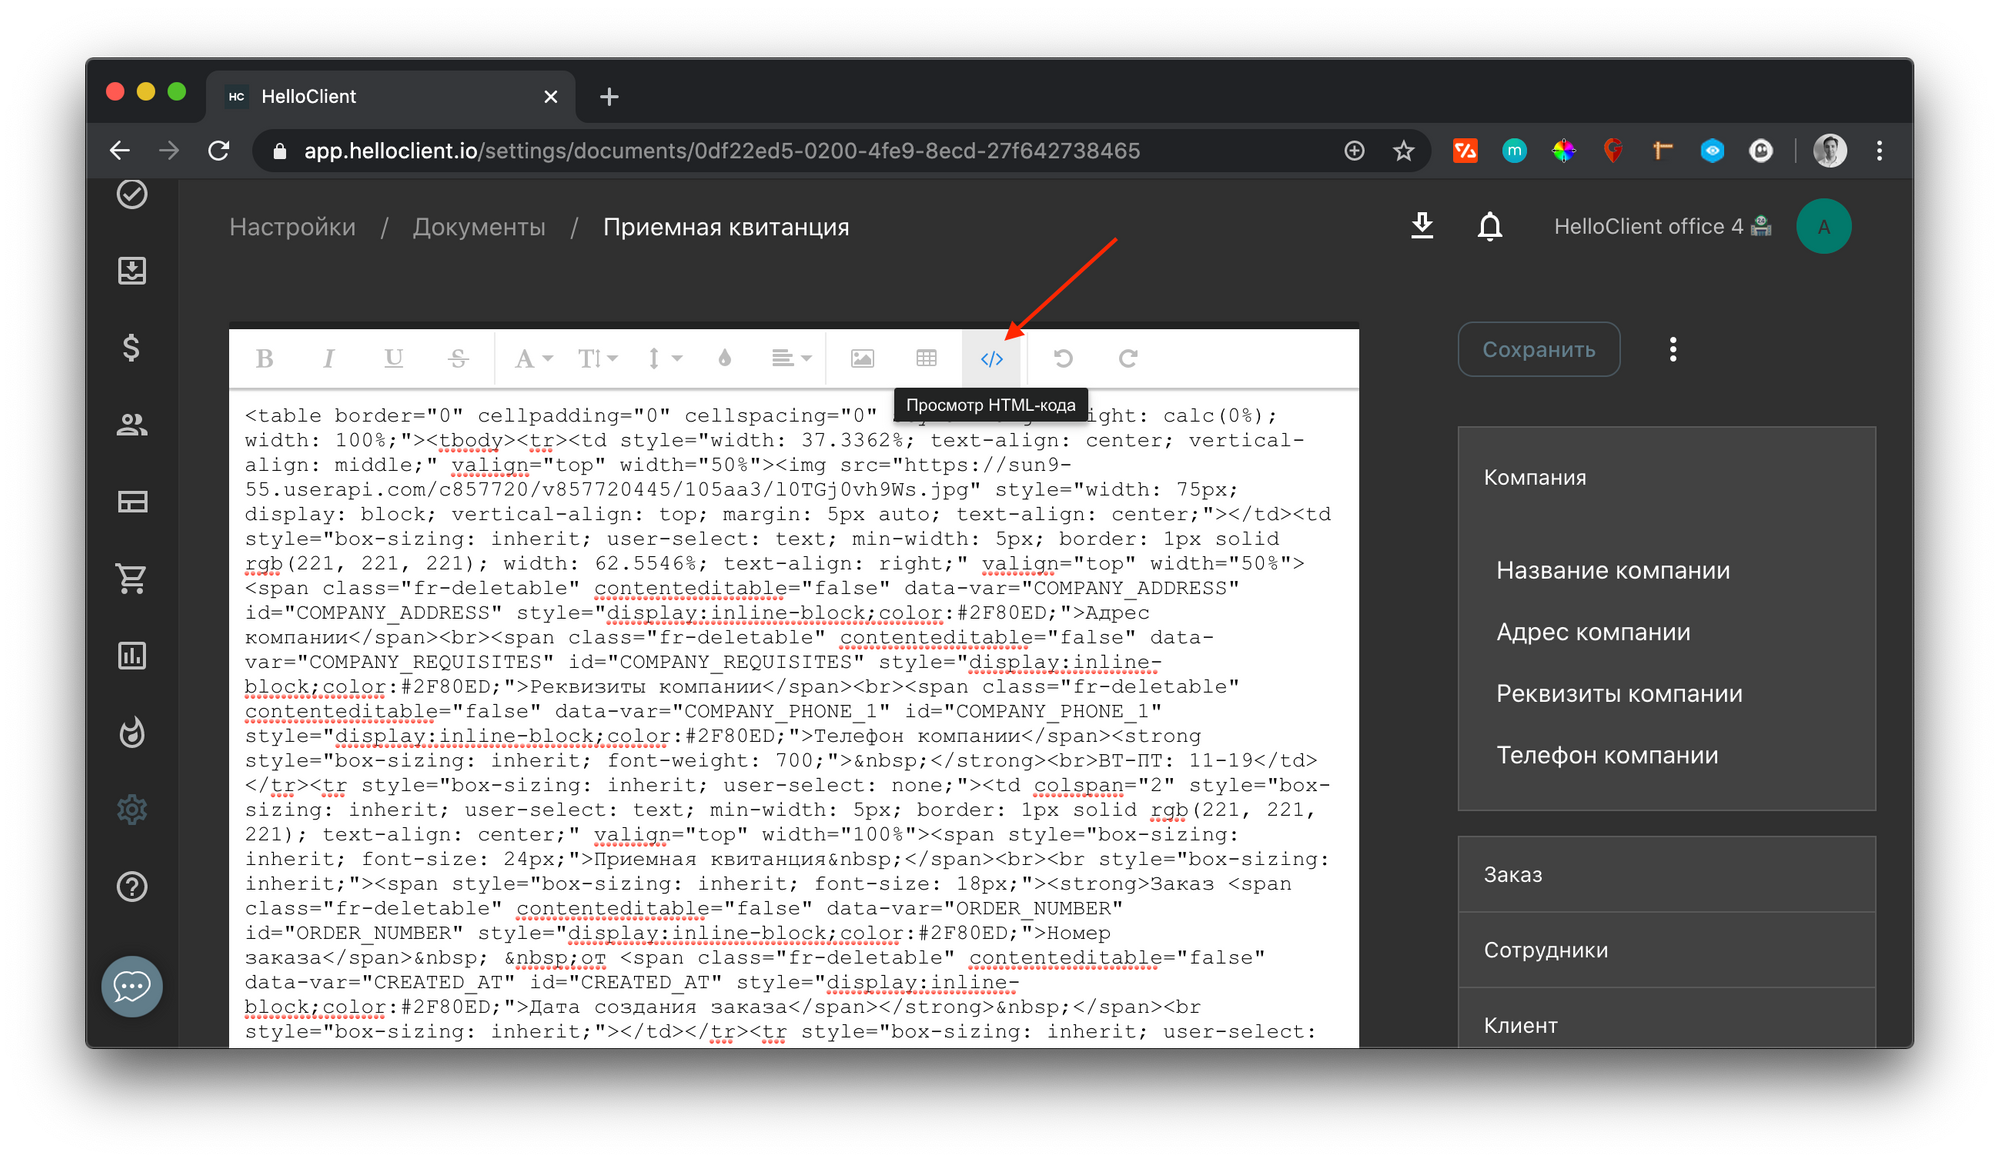Open help question mark in sidebar
Image resolution: width=2000 pixels, height=1162 pixels.
pos(132,886)
